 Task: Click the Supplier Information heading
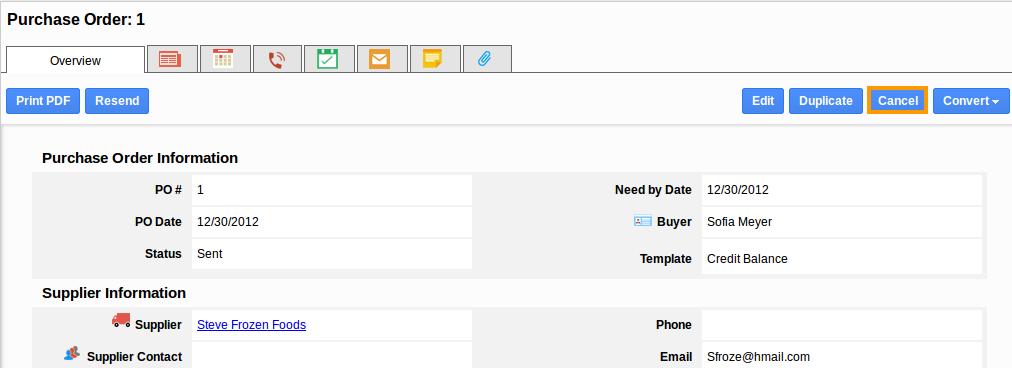pos(114,293)
